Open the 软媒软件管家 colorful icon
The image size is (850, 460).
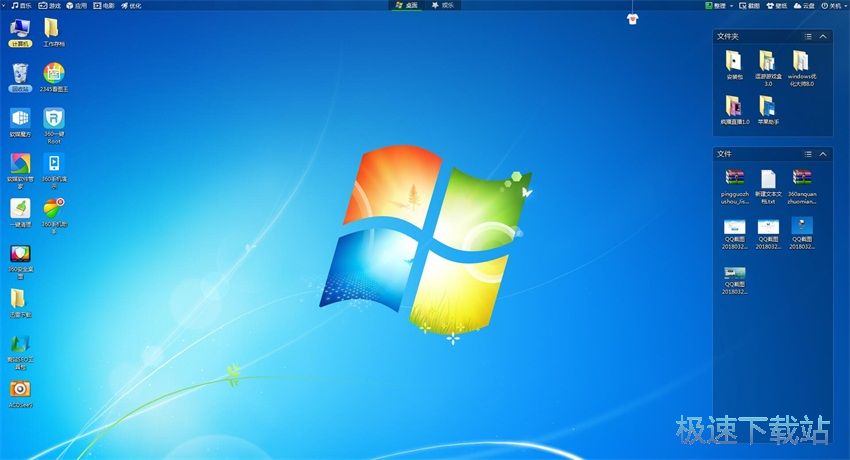click(x=20, y=171)
